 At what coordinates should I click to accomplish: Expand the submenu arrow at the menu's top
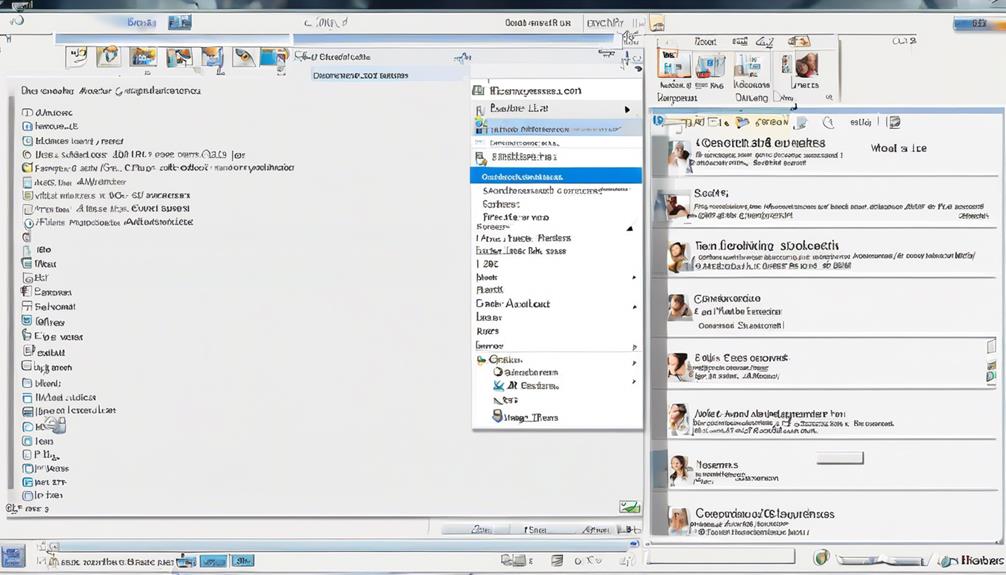tap(627, 109)
